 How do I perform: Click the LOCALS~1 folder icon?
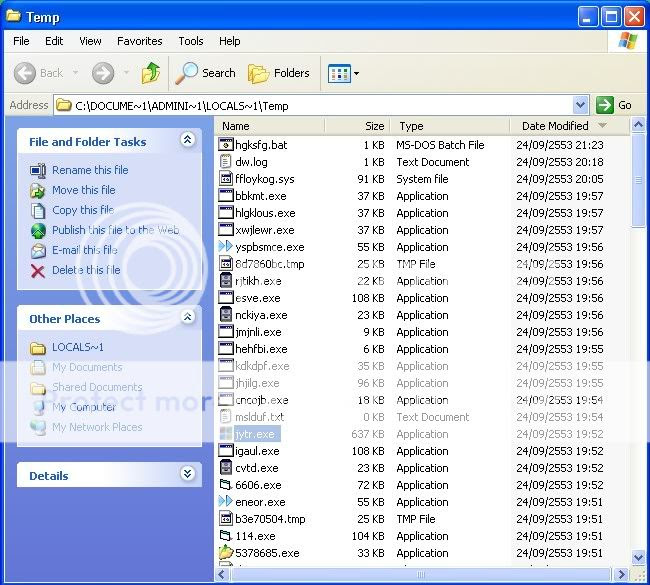click(x=38, y=348)
